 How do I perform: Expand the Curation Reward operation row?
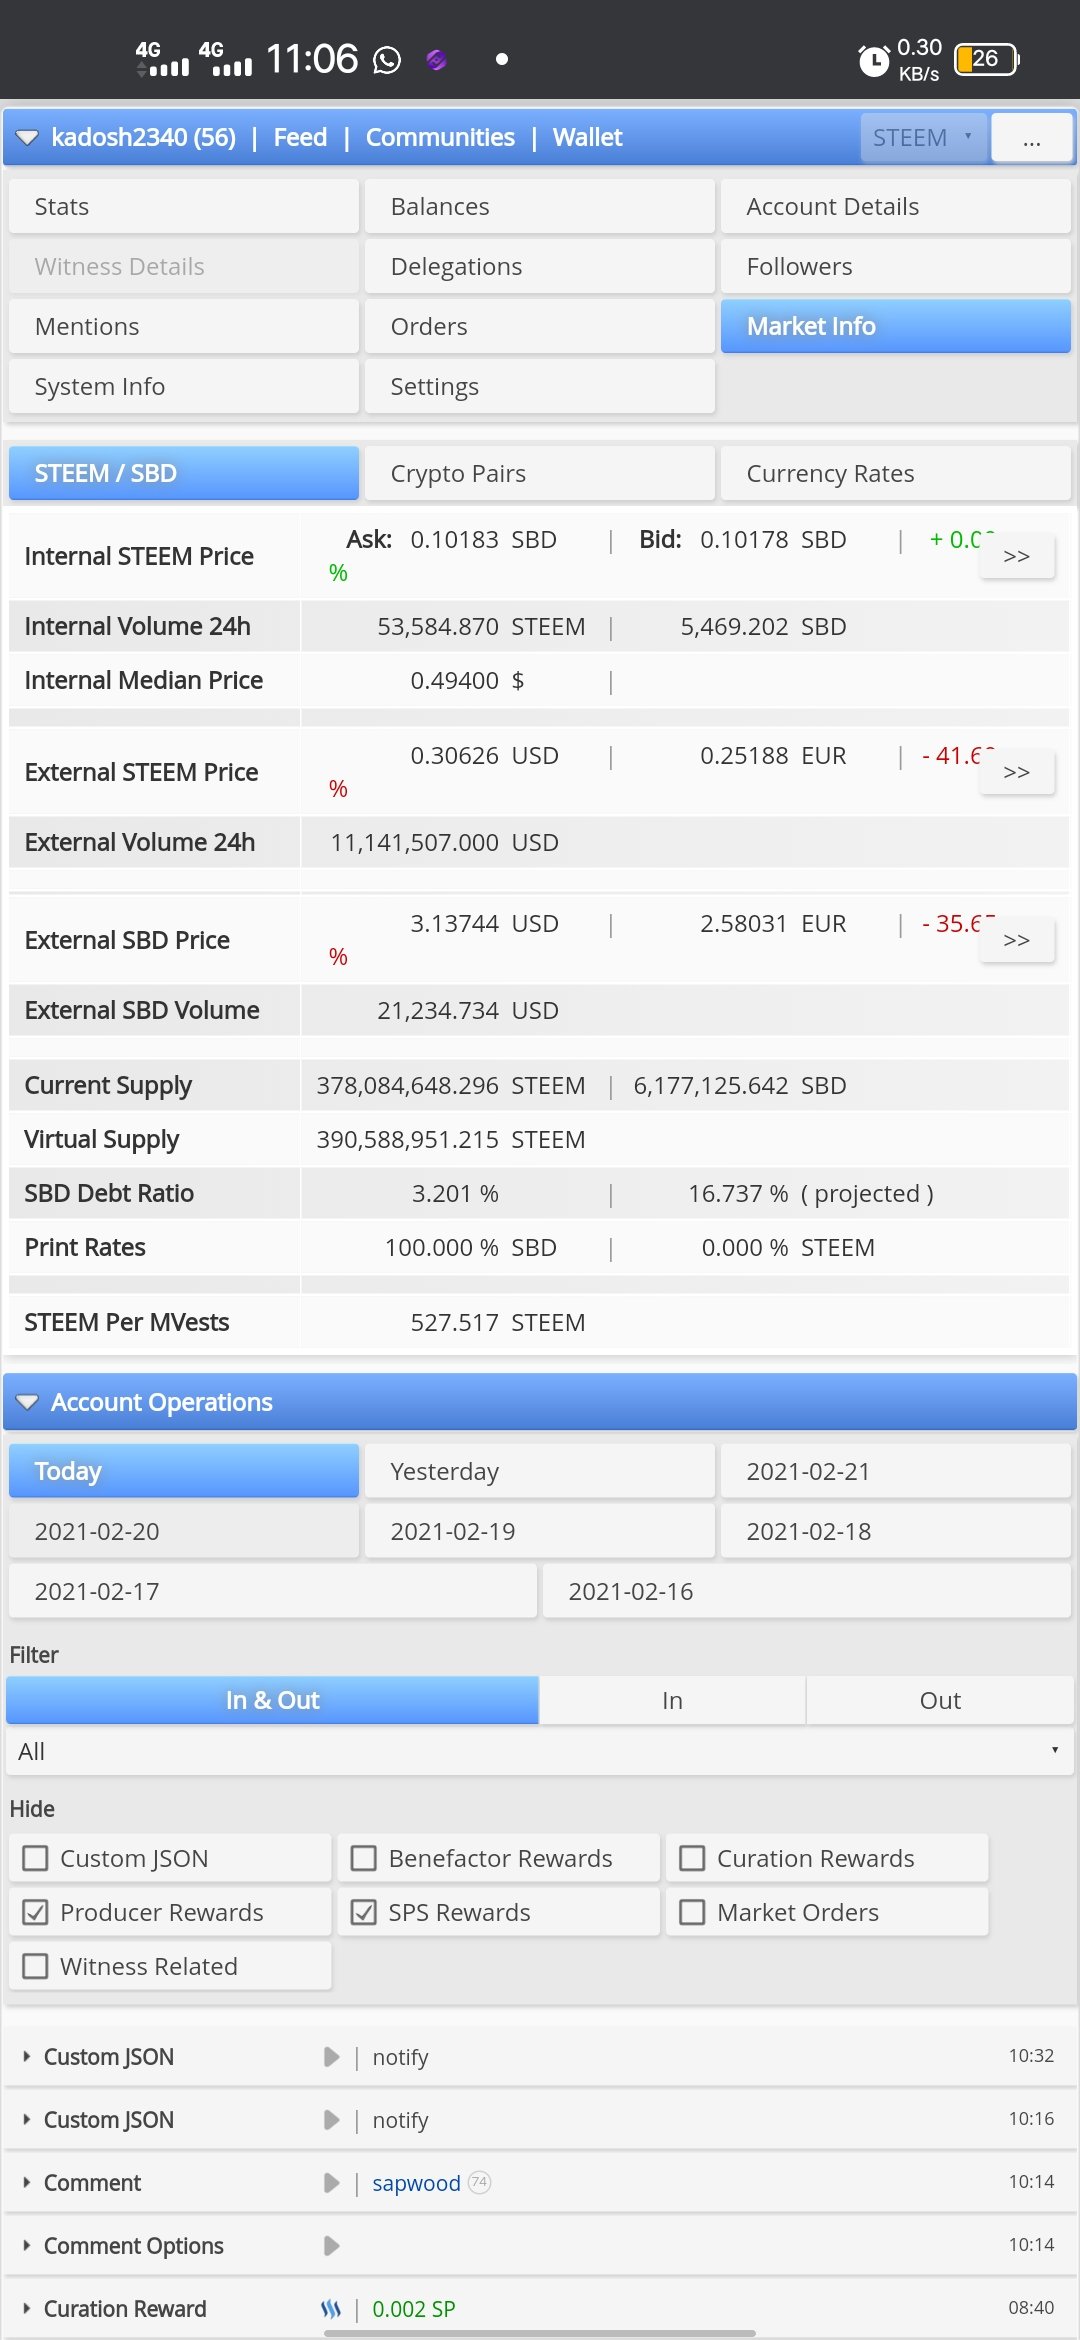(27, 2309)
